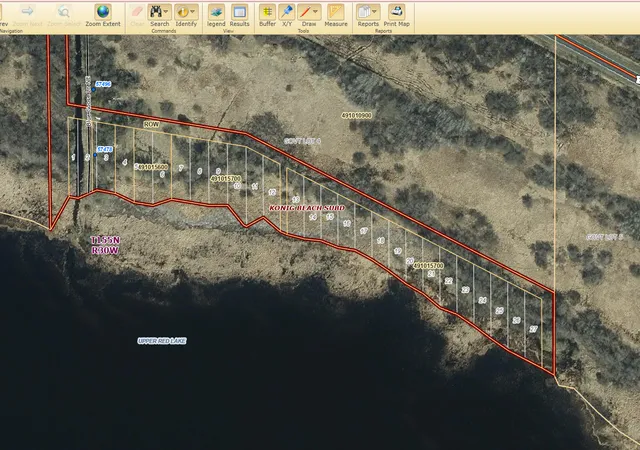640x450 pixels.
Task: Activate the Identify tool icon
Action: (182, 12)
